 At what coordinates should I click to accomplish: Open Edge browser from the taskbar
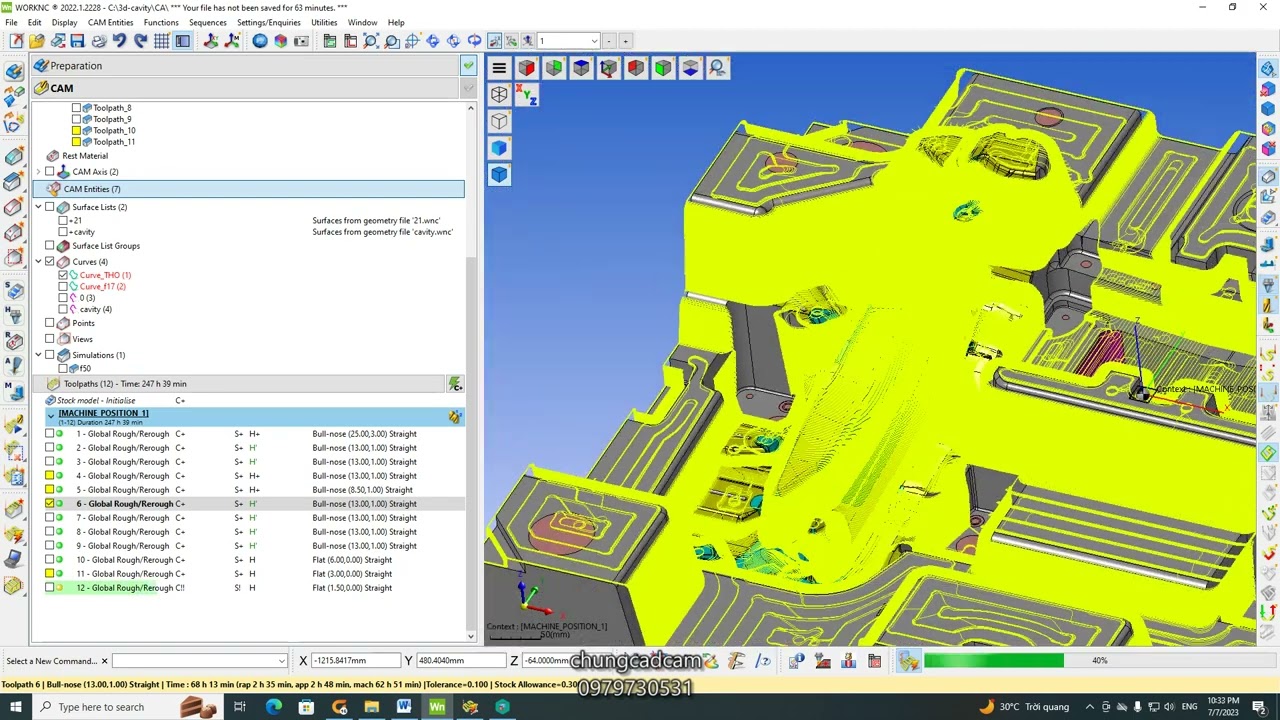273,707
